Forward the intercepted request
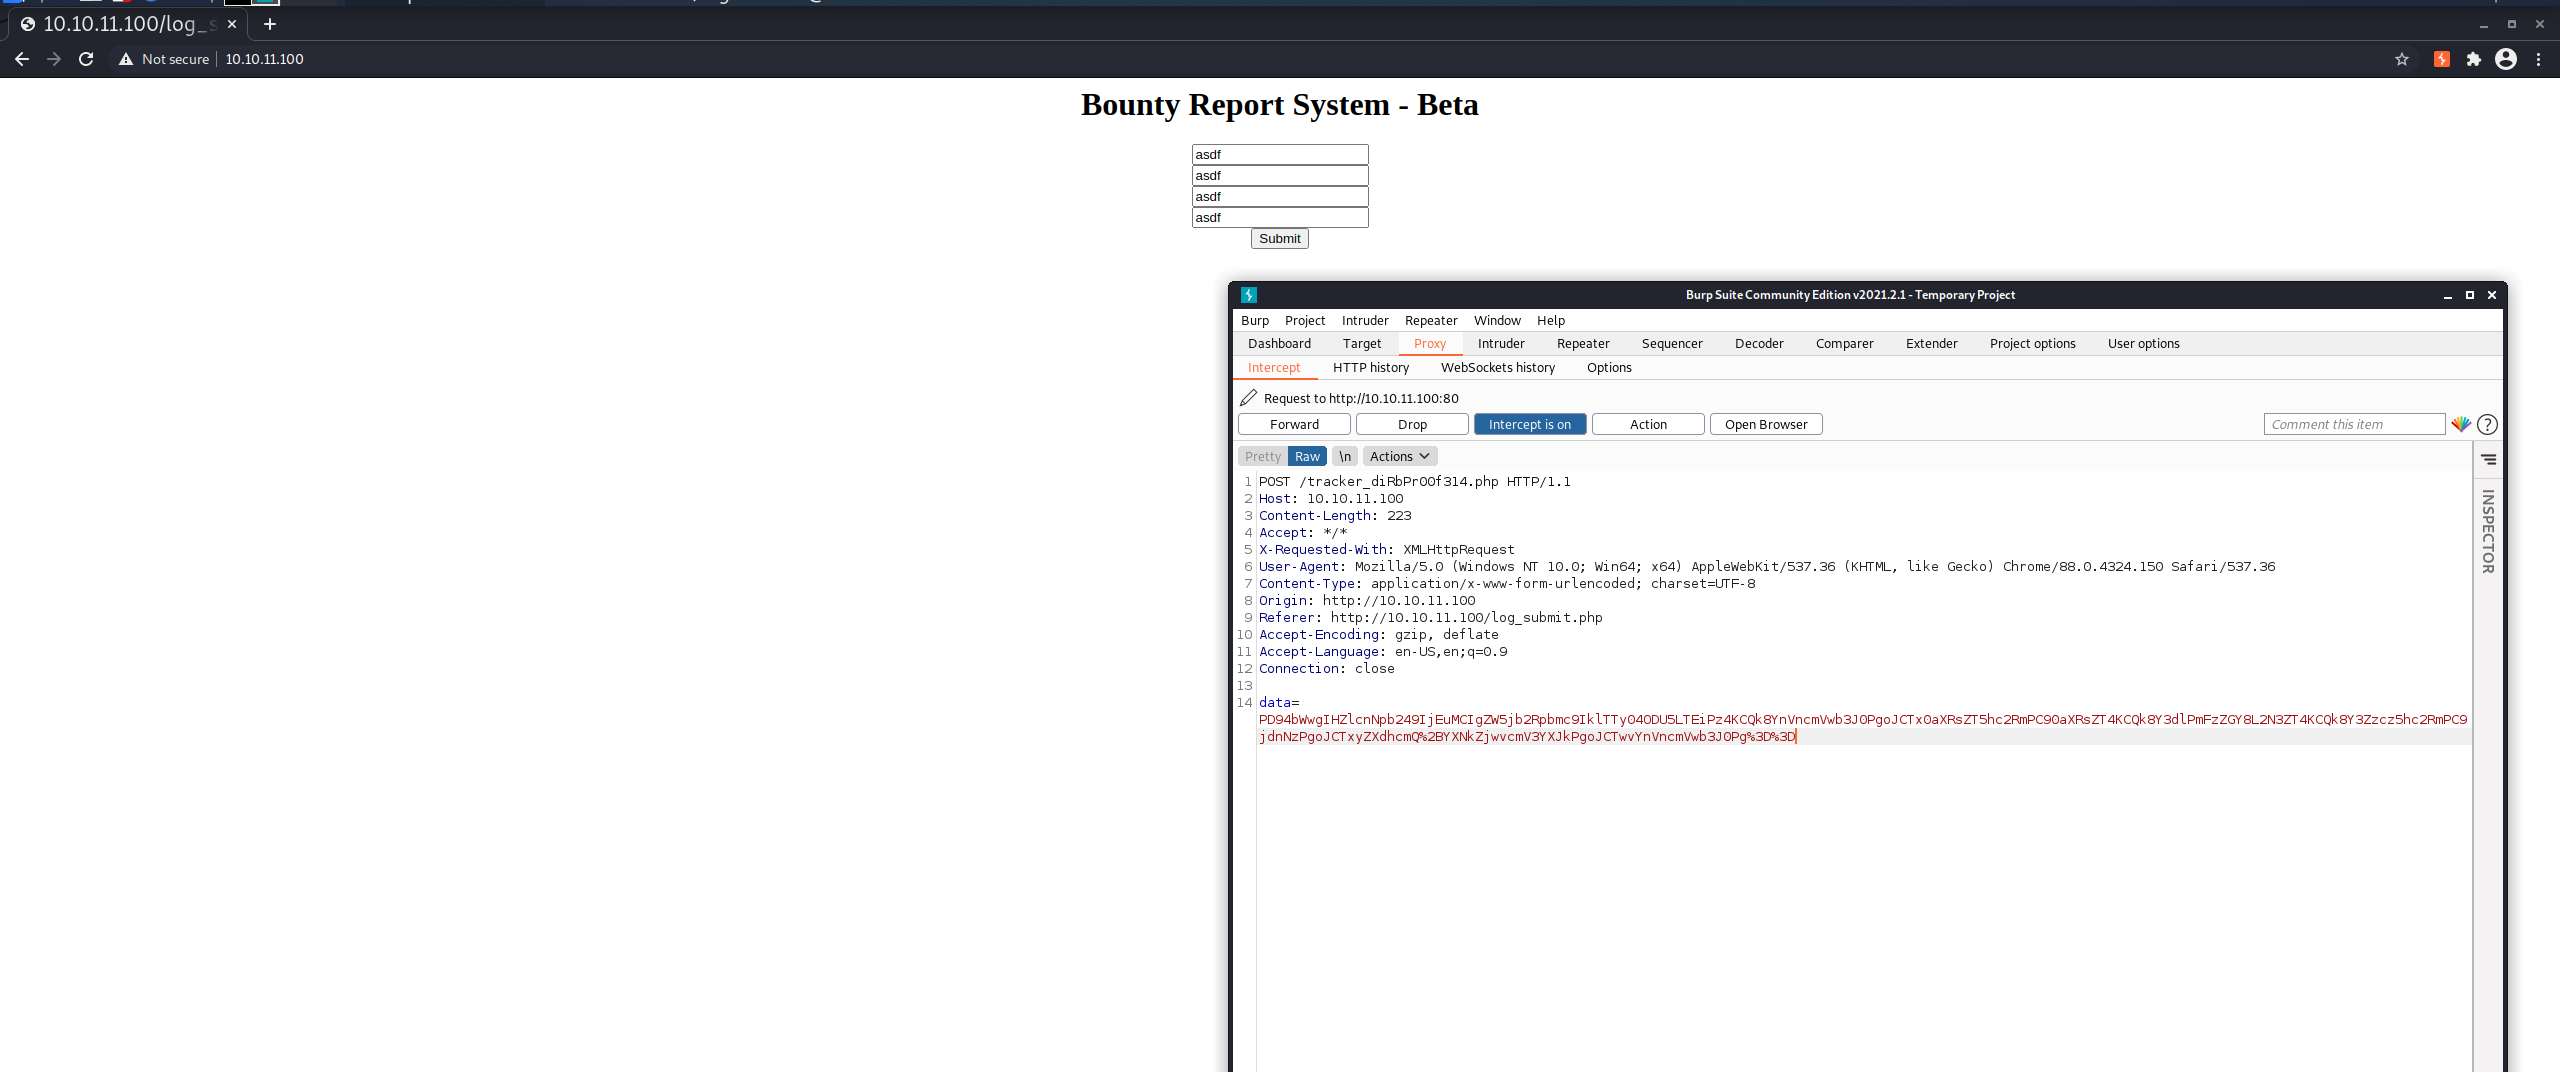 [x=1294, y=424]
